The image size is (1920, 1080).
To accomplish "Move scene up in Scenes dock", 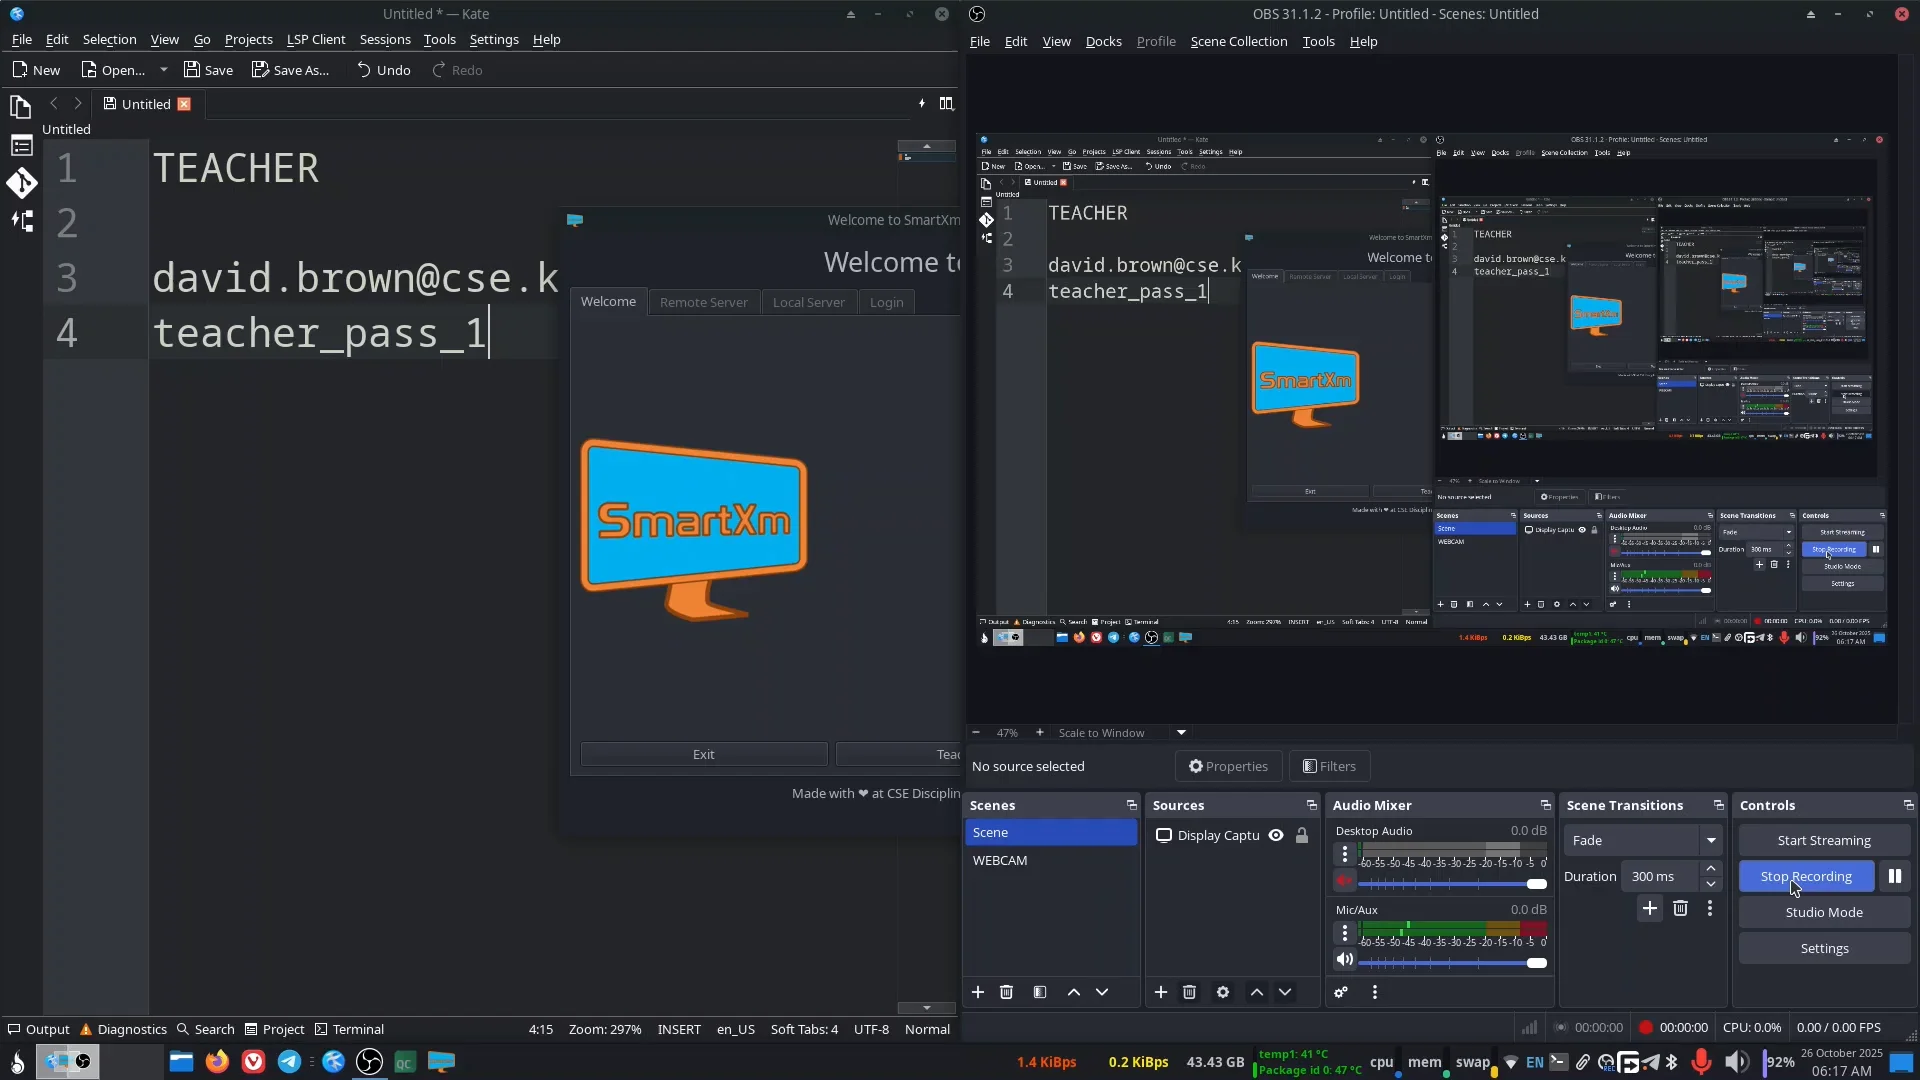I will [1074, 992].
